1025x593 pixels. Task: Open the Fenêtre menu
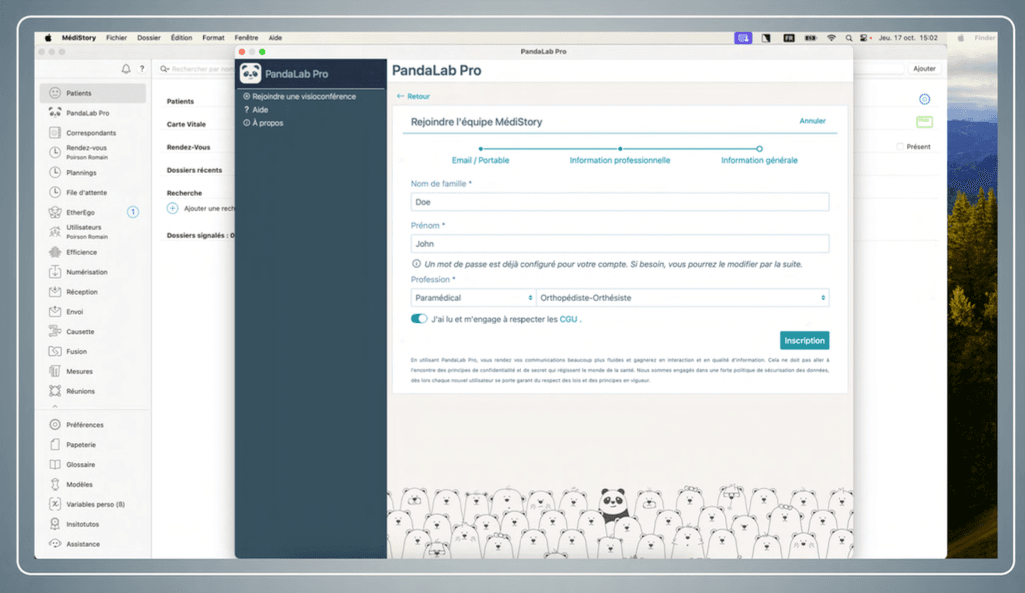click(x=246, y=38)
